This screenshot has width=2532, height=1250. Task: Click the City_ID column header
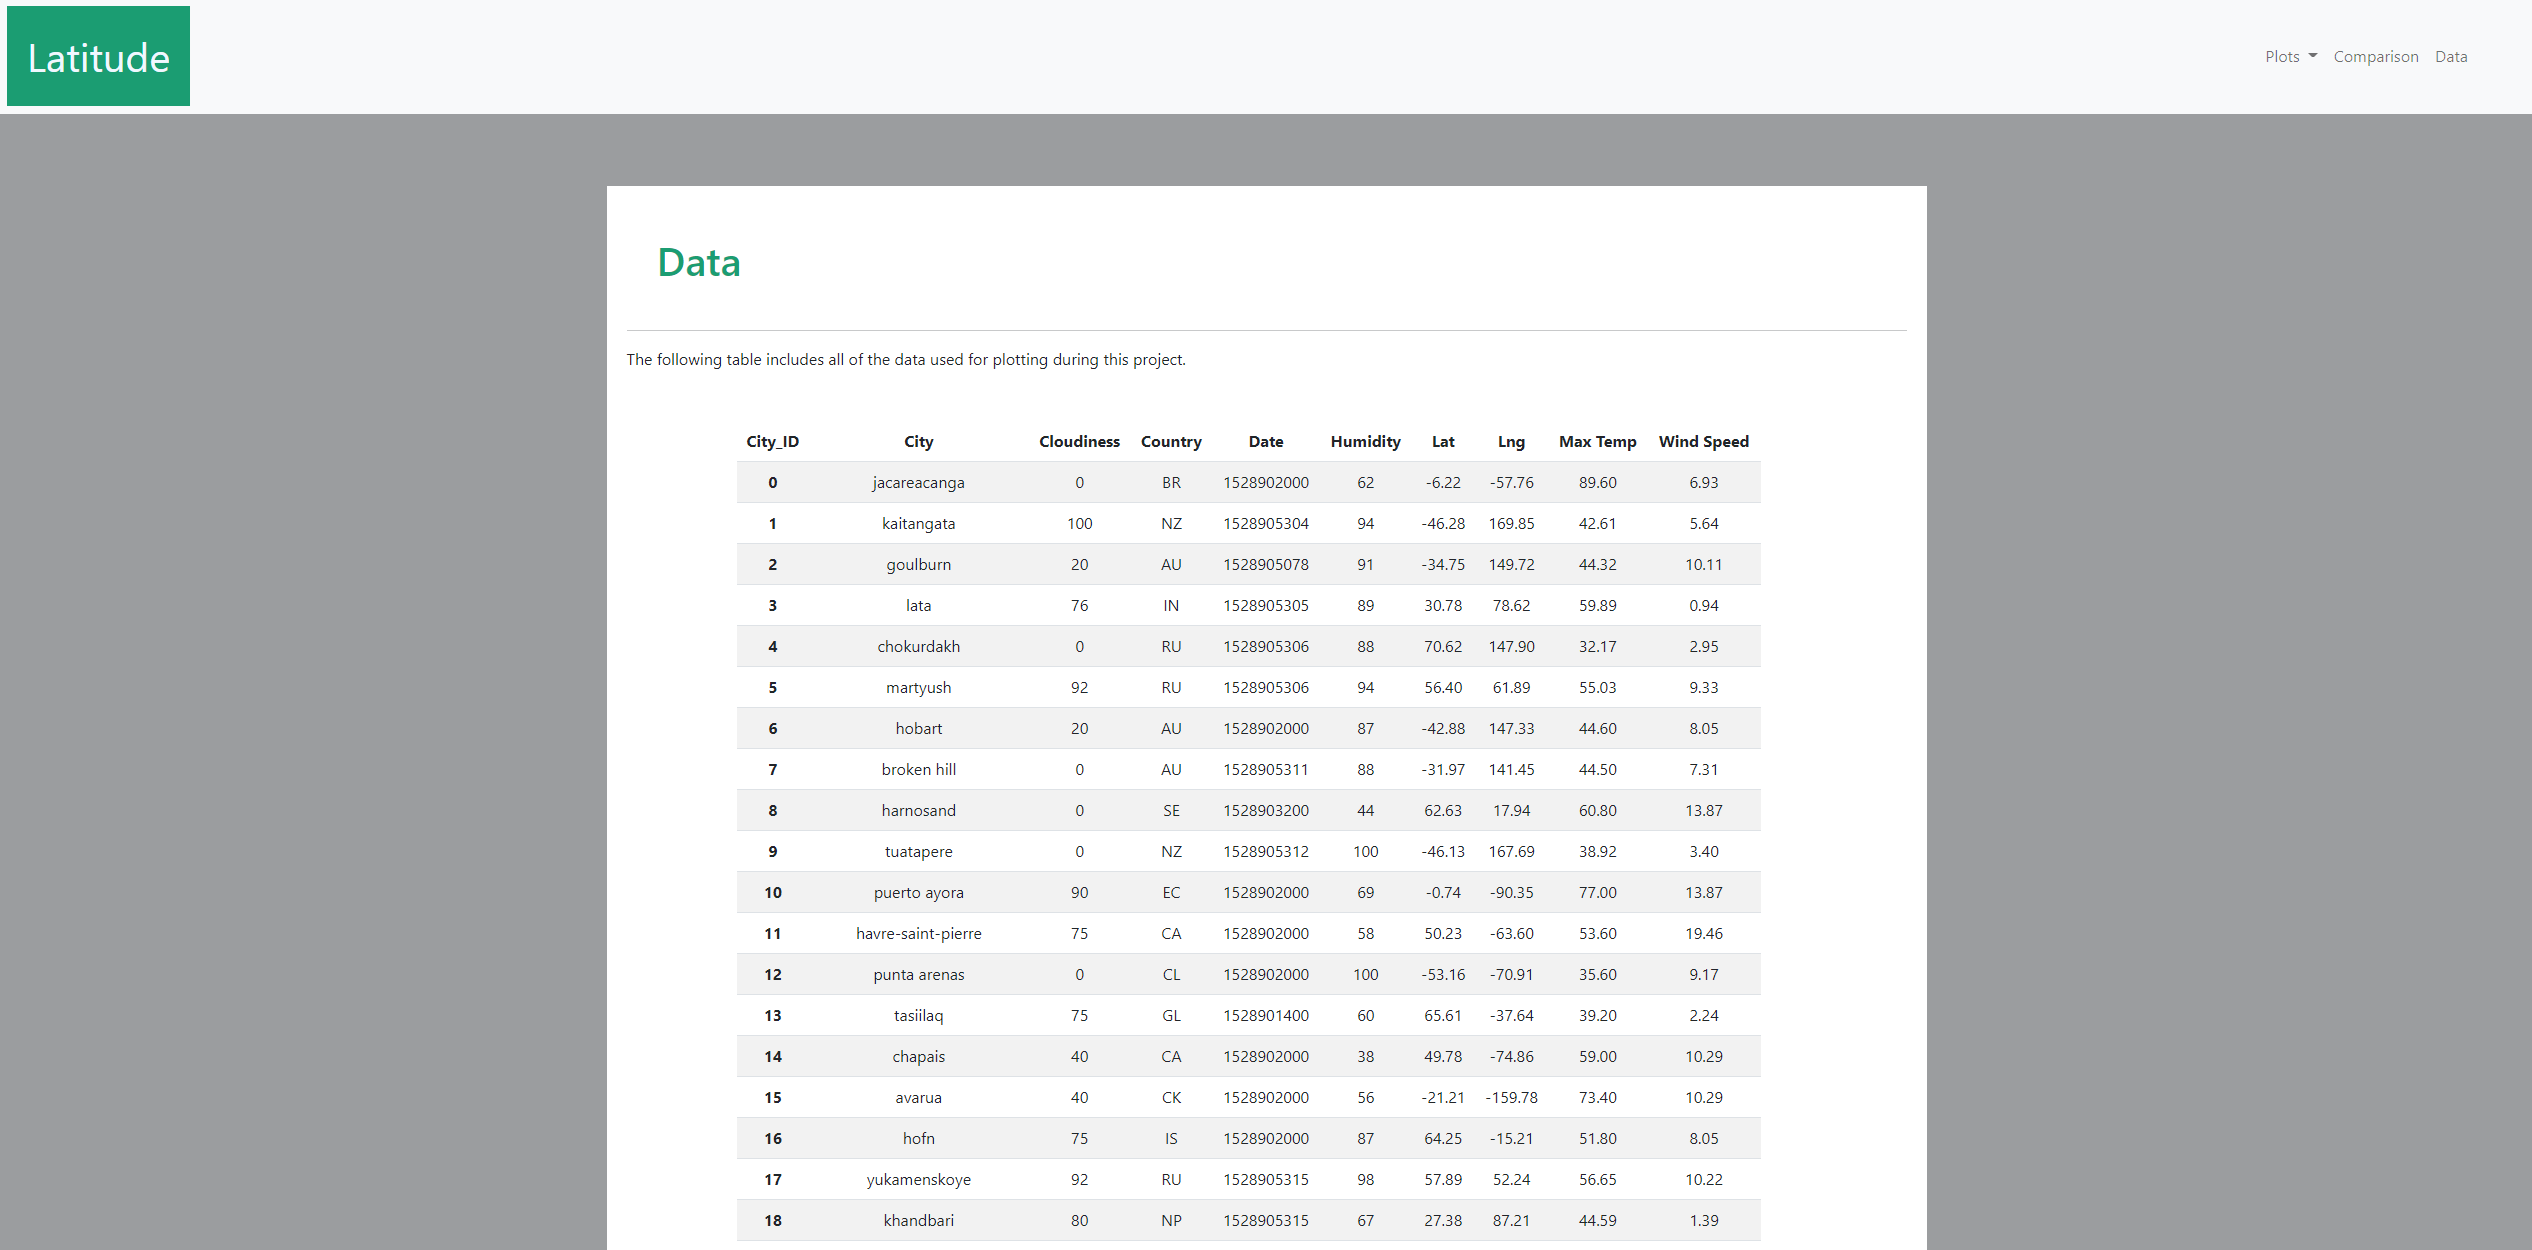pos(772,442)
